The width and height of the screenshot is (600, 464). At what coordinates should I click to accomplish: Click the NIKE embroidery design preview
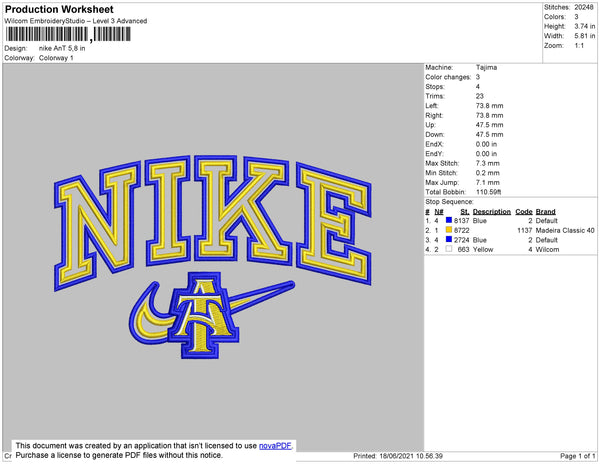(x=213, y=257)
